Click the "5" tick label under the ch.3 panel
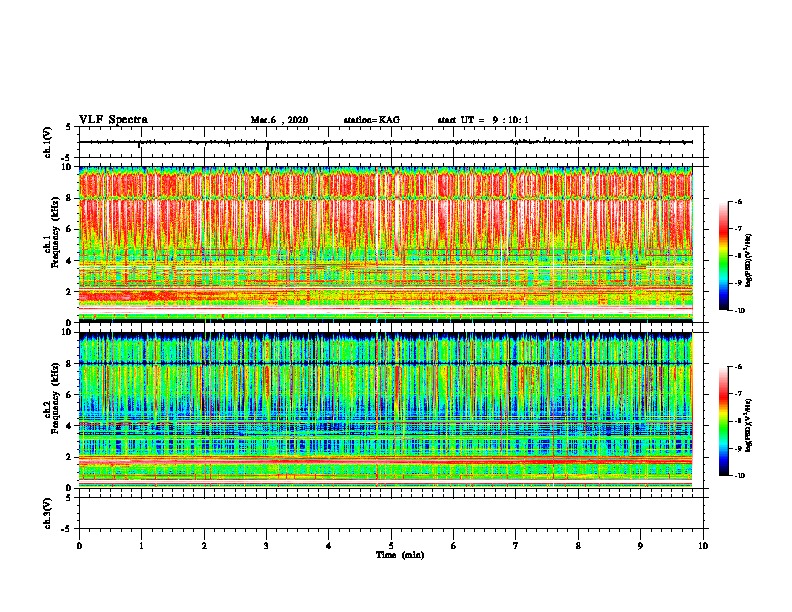Viewport: 792px width, 612px height. [x=391, y=546]
